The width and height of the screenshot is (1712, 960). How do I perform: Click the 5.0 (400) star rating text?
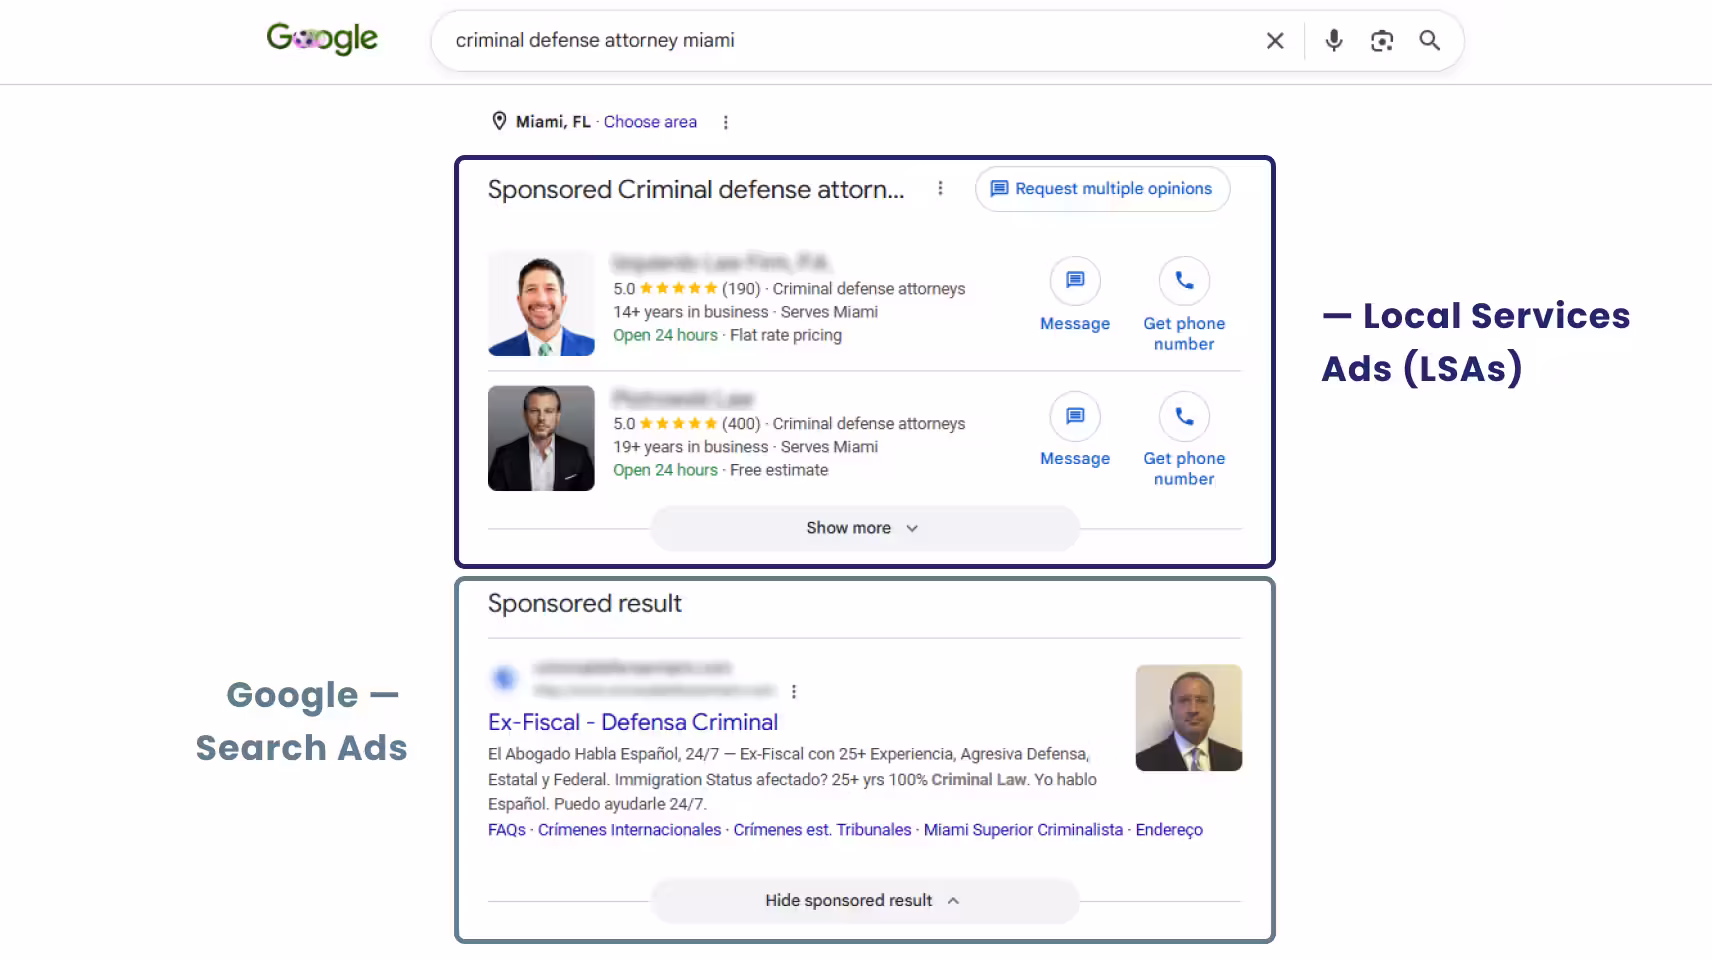coord(687,424)
